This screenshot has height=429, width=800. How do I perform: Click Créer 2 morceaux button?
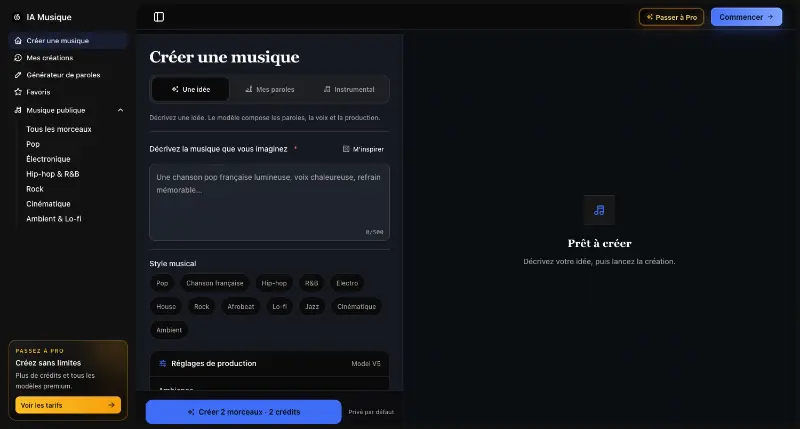pyautogui.click(x=243, y=412)
